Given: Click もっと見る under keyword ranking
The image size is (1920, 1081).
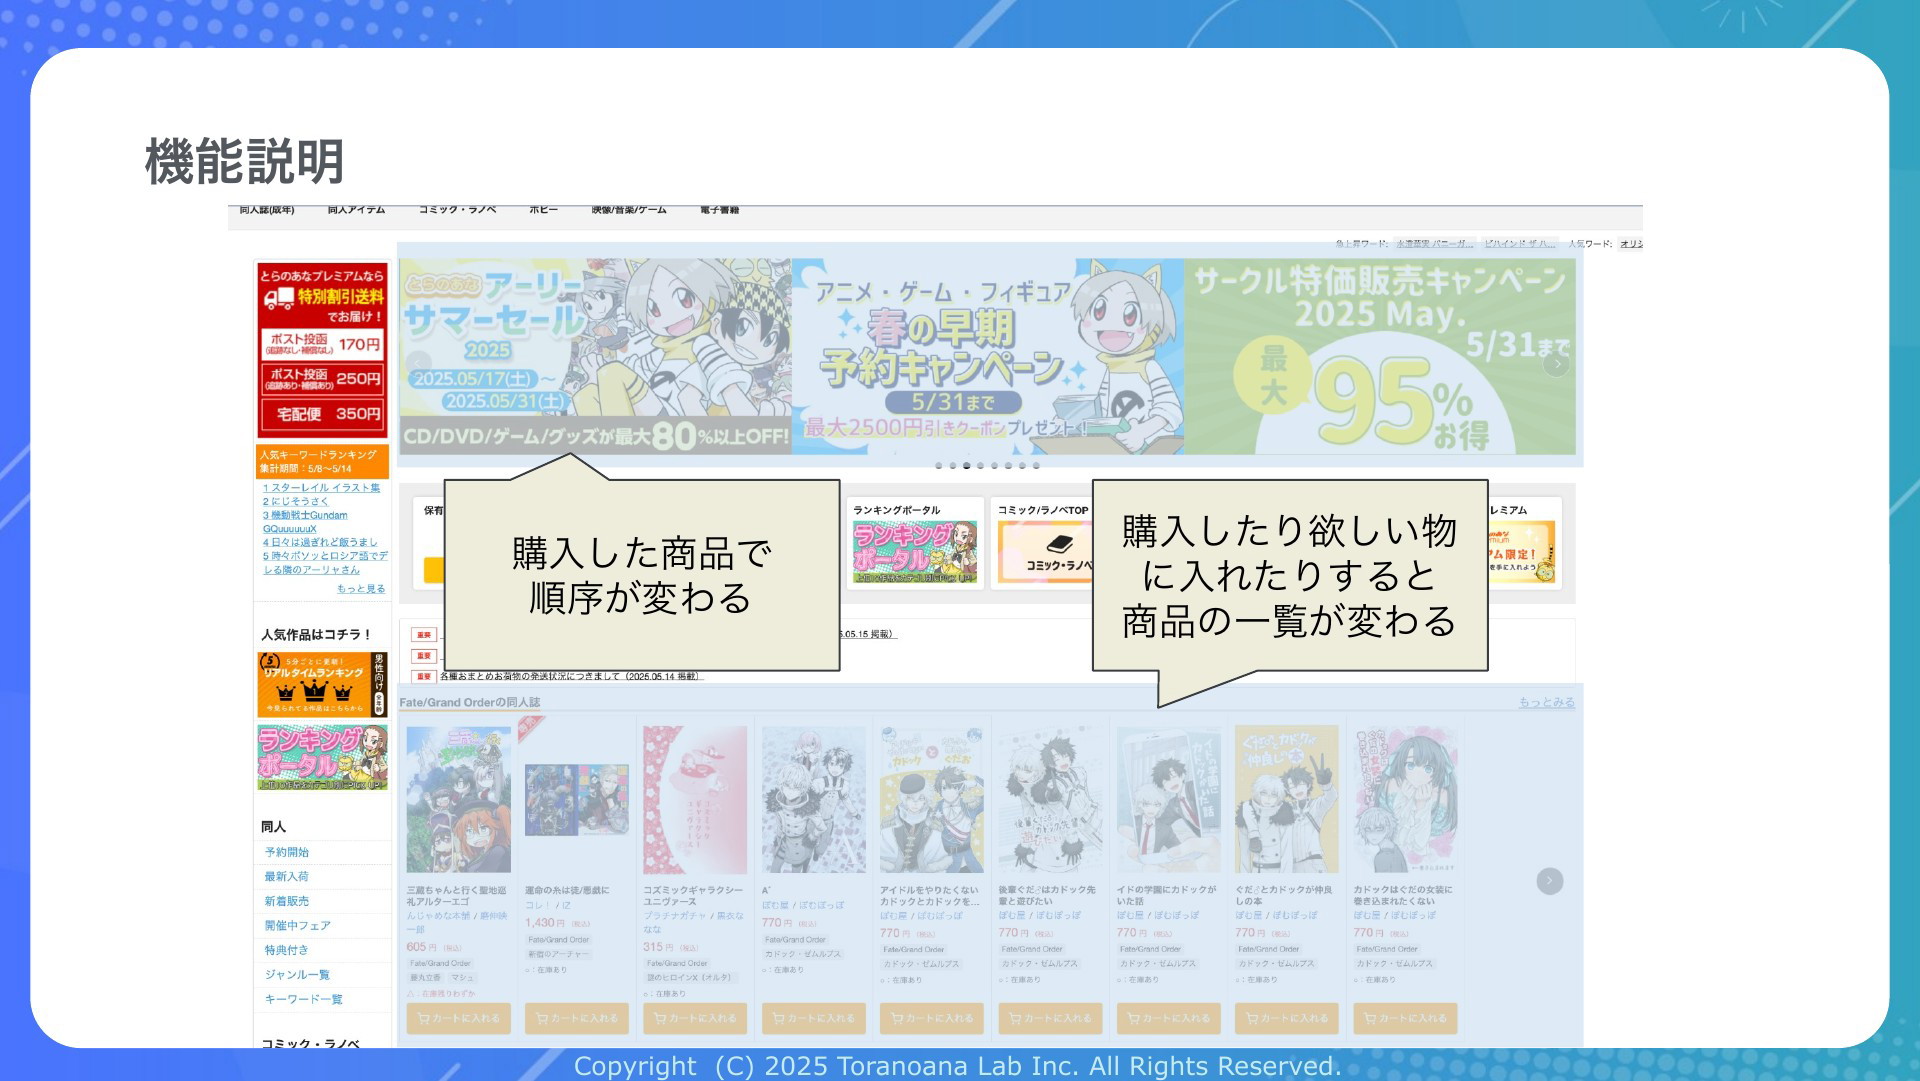Looking at the screenshot, I should click(x=361, y=589).
